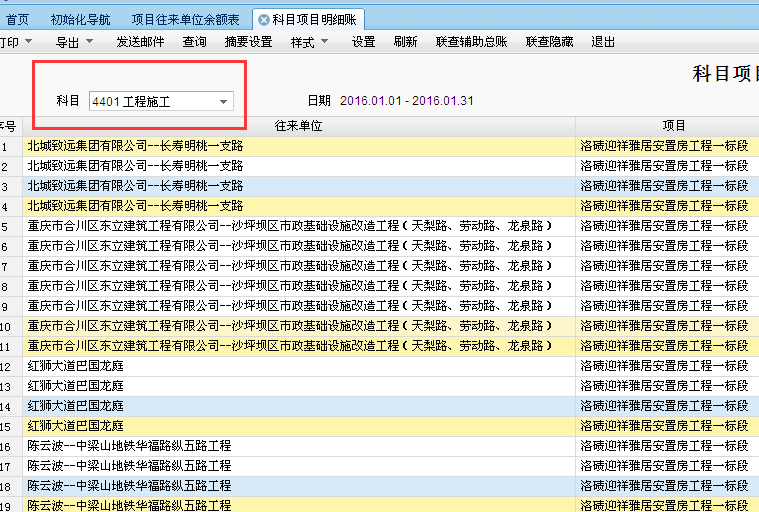Click 联查辅助总账 in the toolbar
The image size is (759, 512).
click(x=471, y=42)
